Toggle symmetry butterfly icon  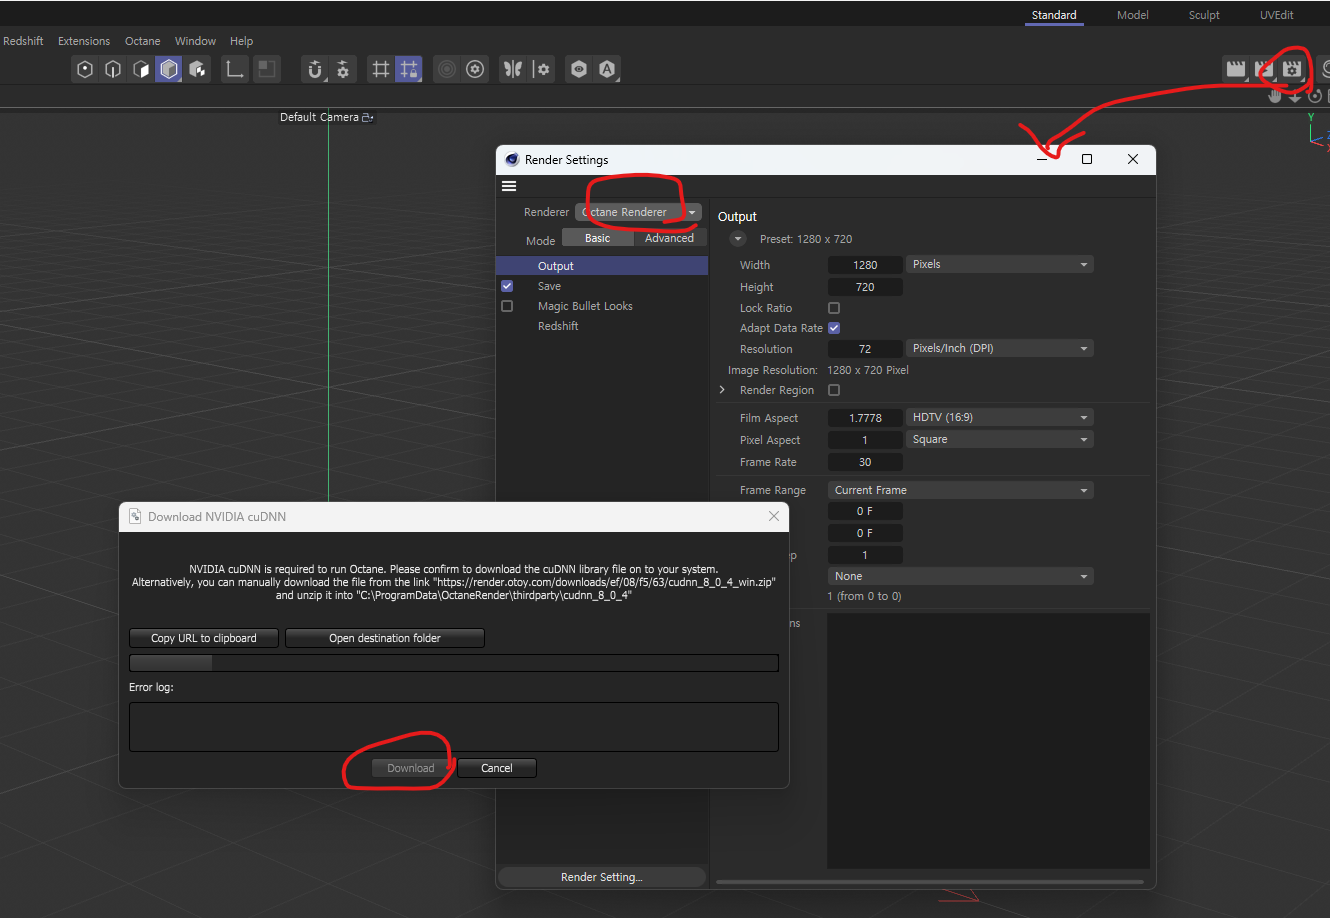point(513,69)
